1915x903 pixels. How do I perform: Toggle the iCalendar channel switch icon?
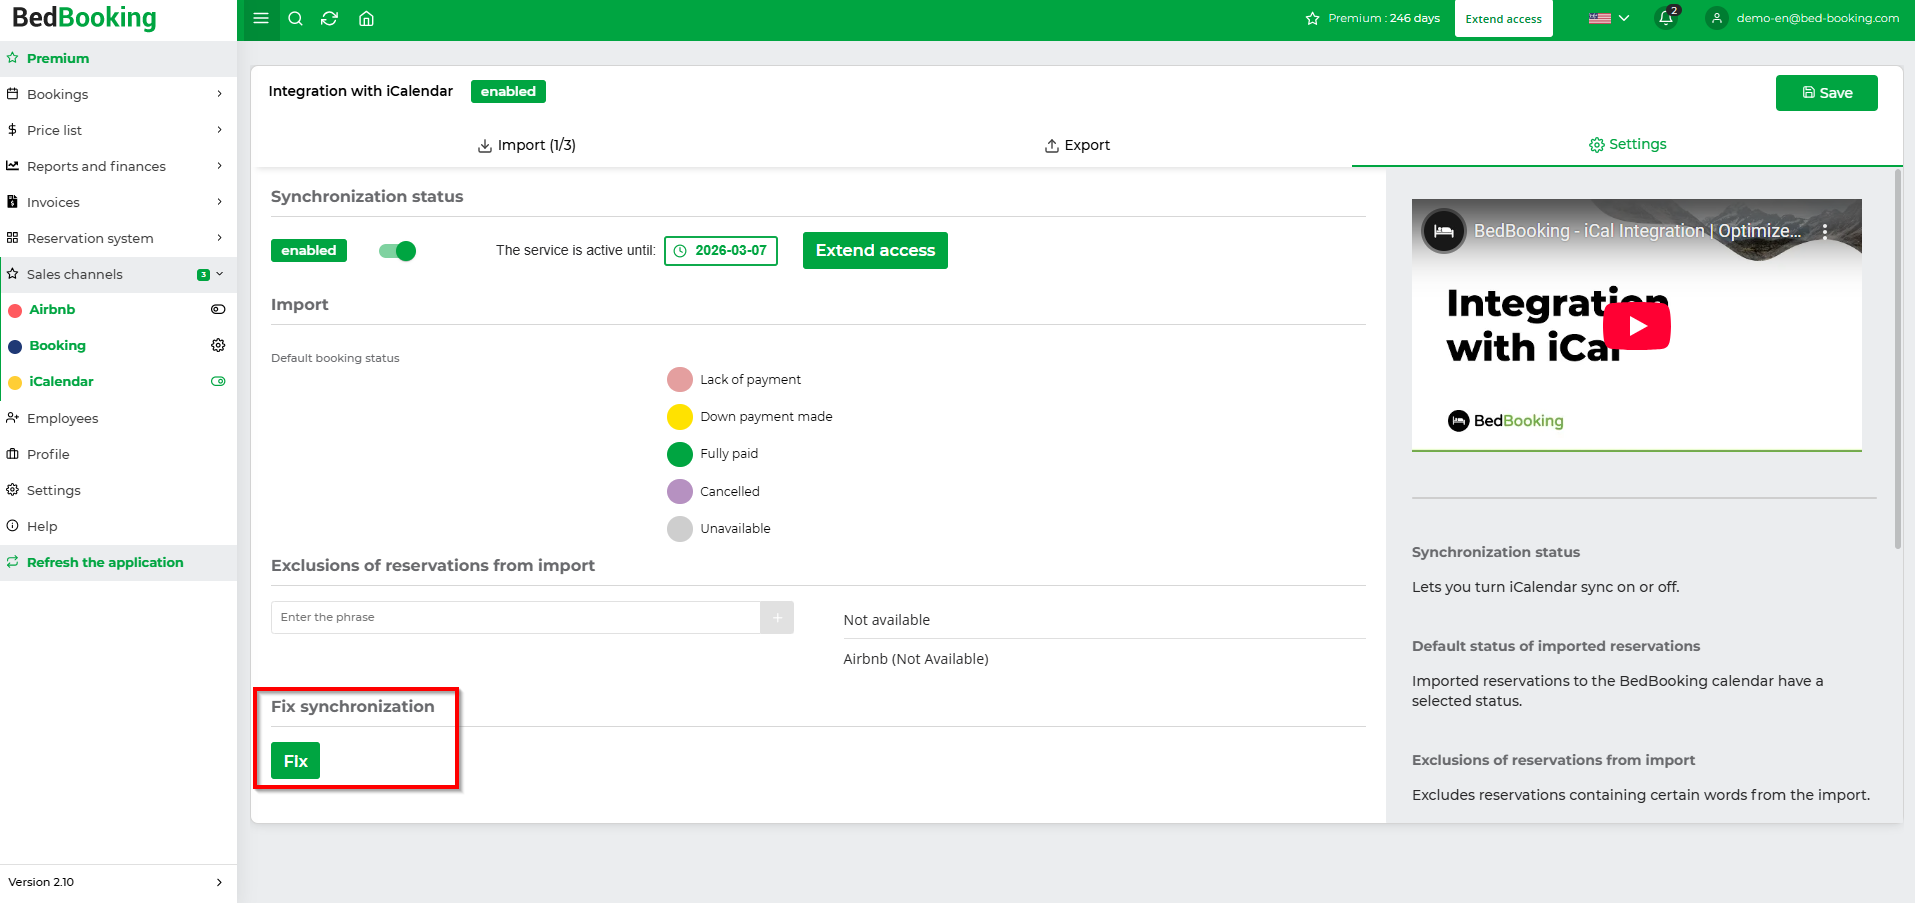tap(218, 381)
